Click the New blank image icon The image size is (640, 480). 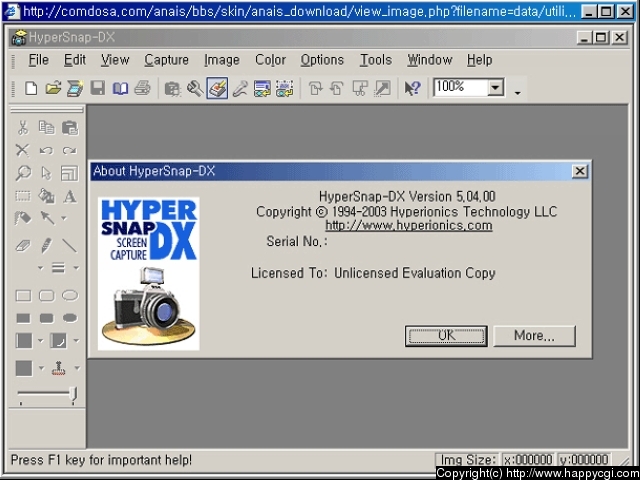[31, 88]
